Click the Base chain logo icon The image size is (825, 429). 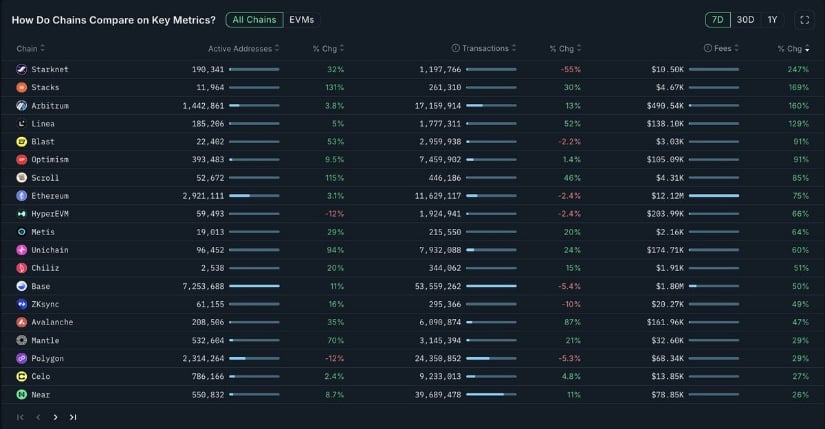click(x=22, y=286)
